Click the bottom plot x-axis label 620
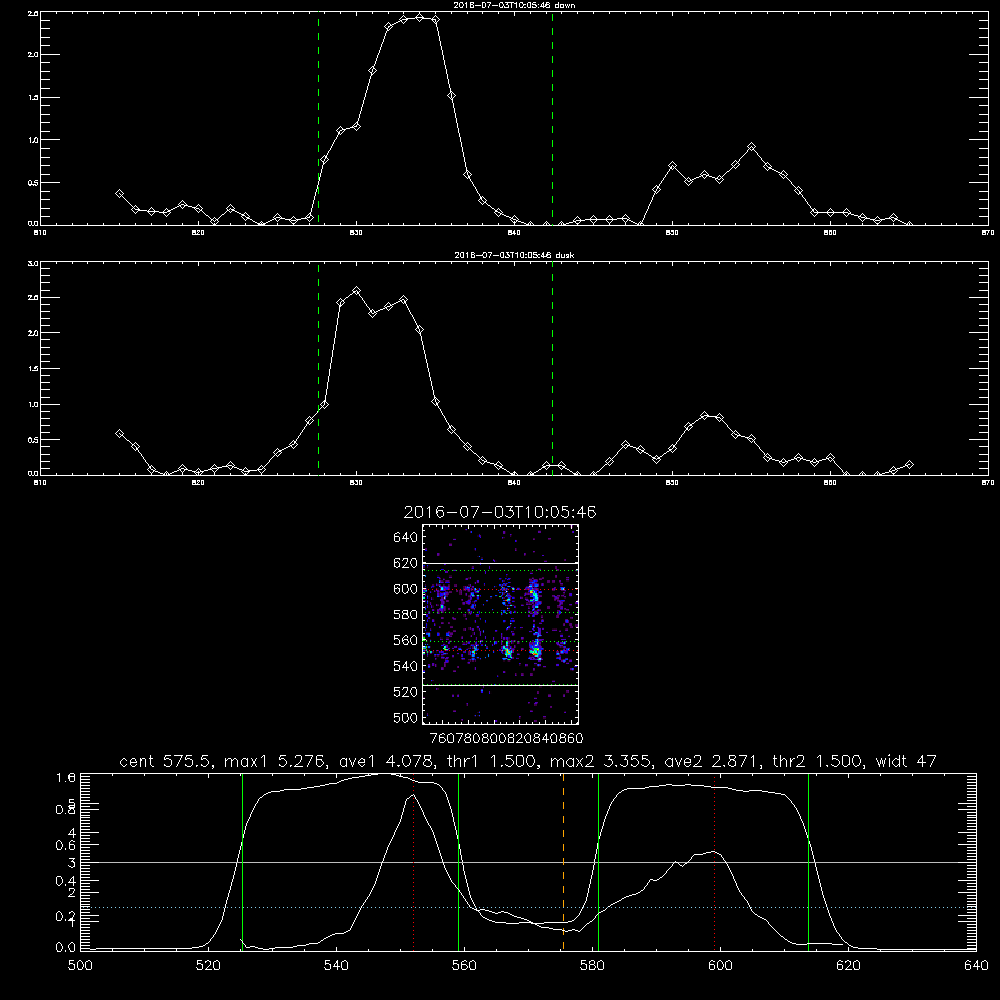 (x=848, y=966)
